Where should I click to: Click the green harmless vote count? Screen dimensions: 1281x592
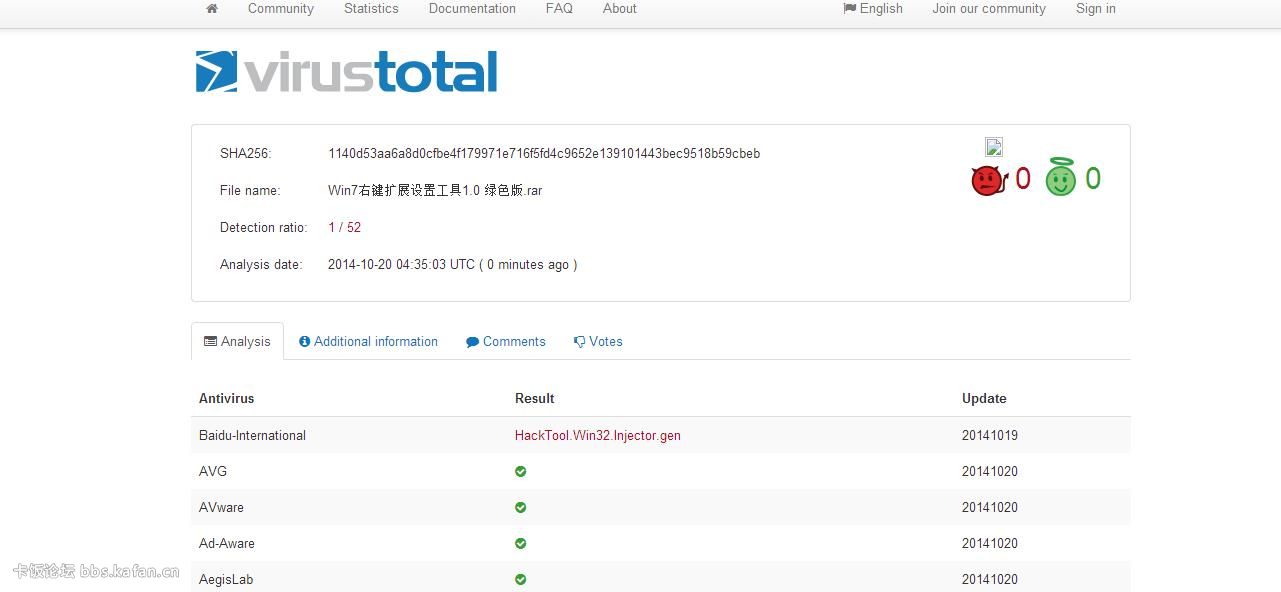[1093, 179]
